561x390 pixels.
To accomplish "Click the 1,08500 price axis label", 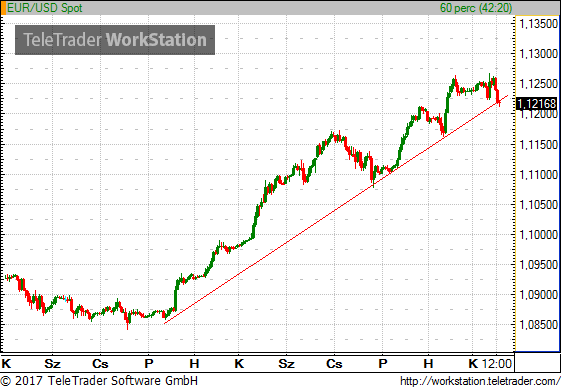I will [x=538, y=325].
